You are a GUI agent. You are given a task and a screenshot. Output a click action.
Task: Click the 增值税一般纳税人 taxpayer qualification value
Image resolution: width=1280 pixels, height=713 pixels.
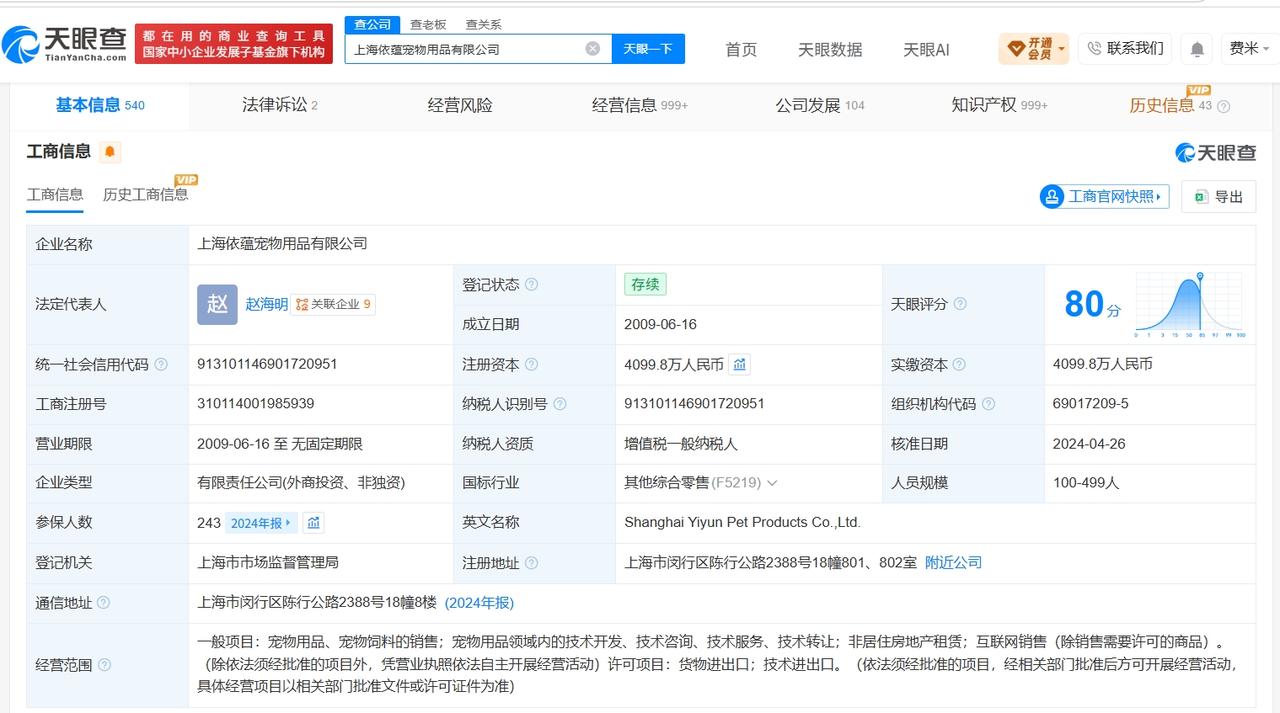coord(681,444)
